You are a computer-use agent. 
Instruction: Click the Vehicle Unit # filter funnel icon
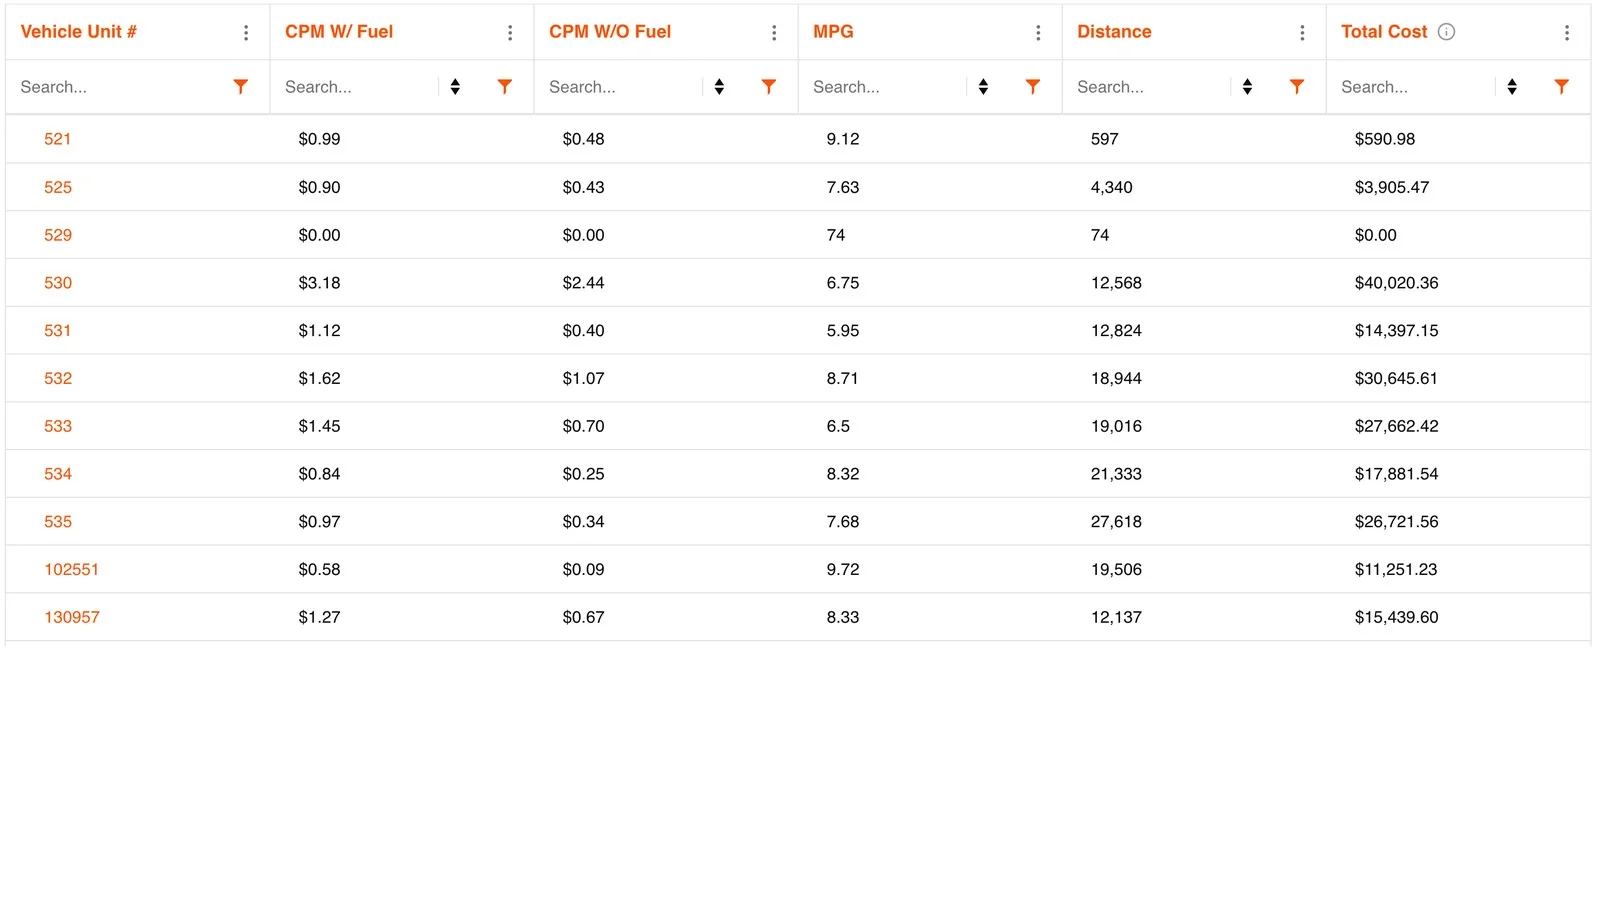click(241, 87)
